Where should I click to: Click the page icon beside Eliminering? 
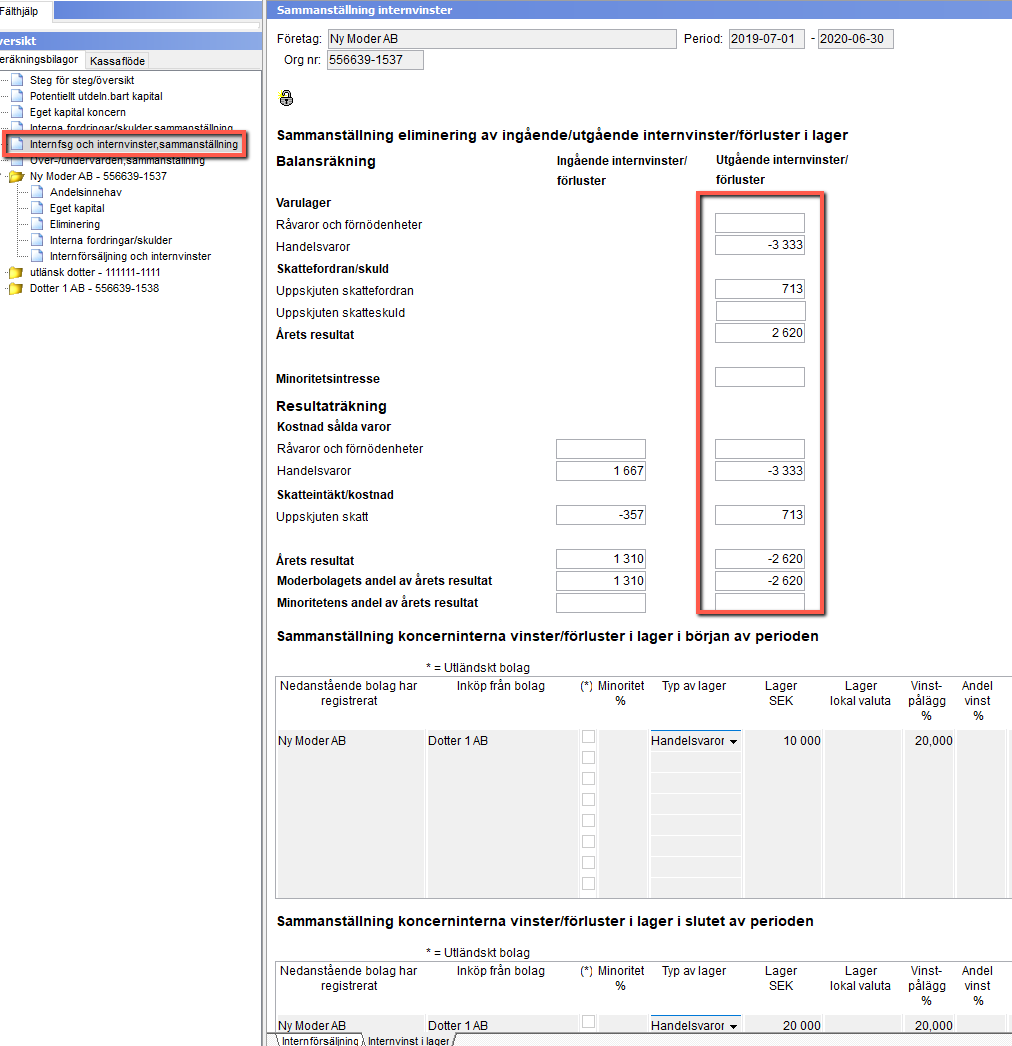[37, 224]
